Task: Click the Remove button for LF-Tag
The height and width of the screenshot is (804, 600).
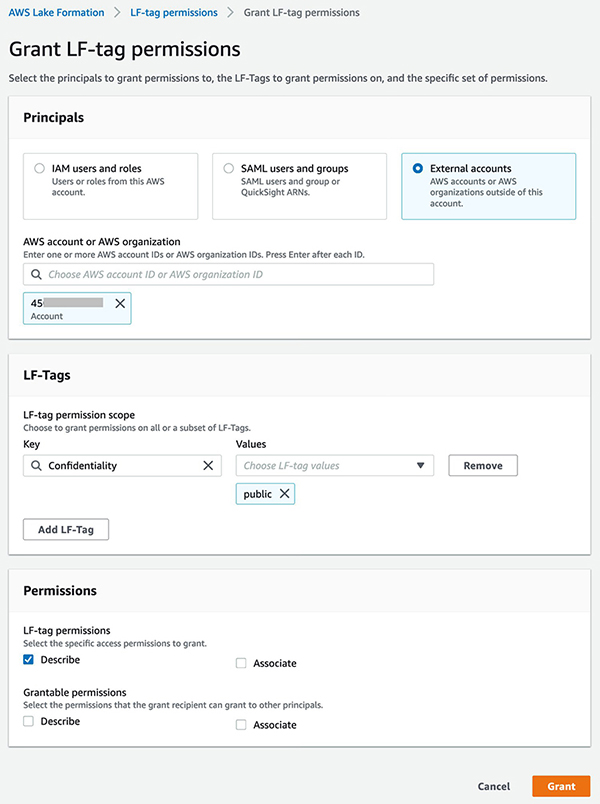Action: tap(483, 465)
